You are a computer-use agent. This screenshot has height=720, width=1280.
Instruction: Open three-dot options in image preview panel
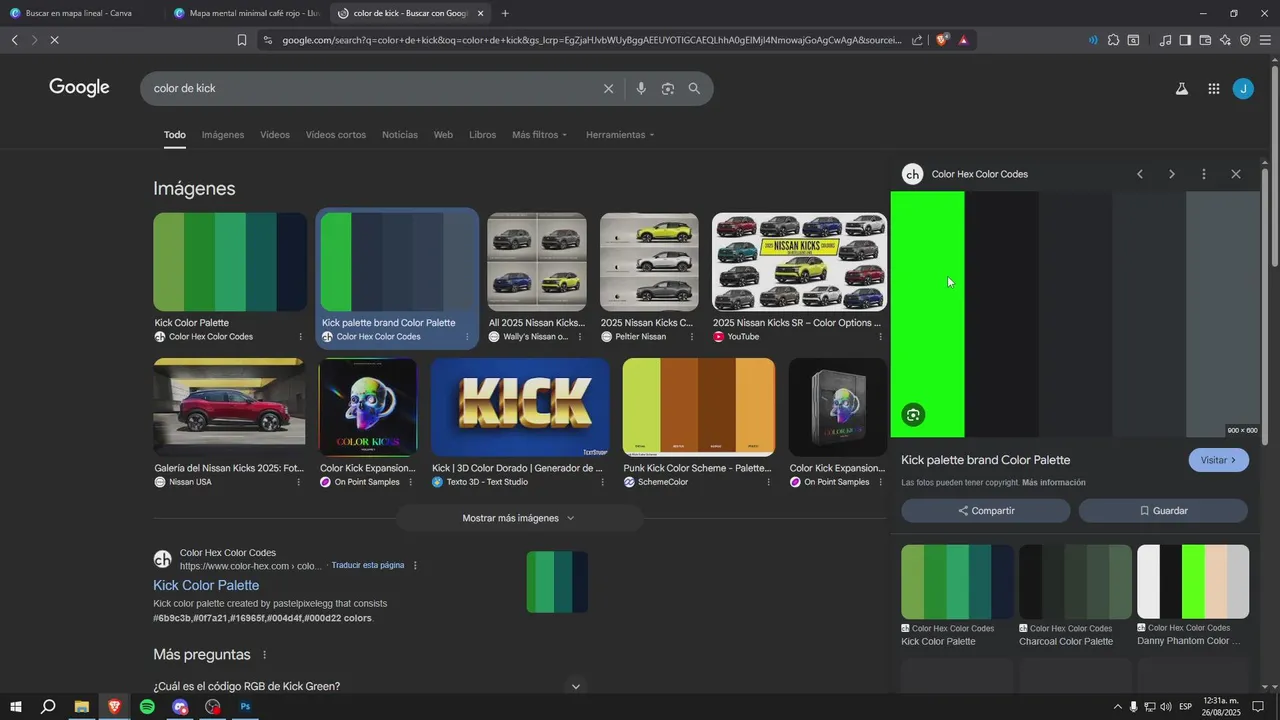click(x=1204, y=174)
